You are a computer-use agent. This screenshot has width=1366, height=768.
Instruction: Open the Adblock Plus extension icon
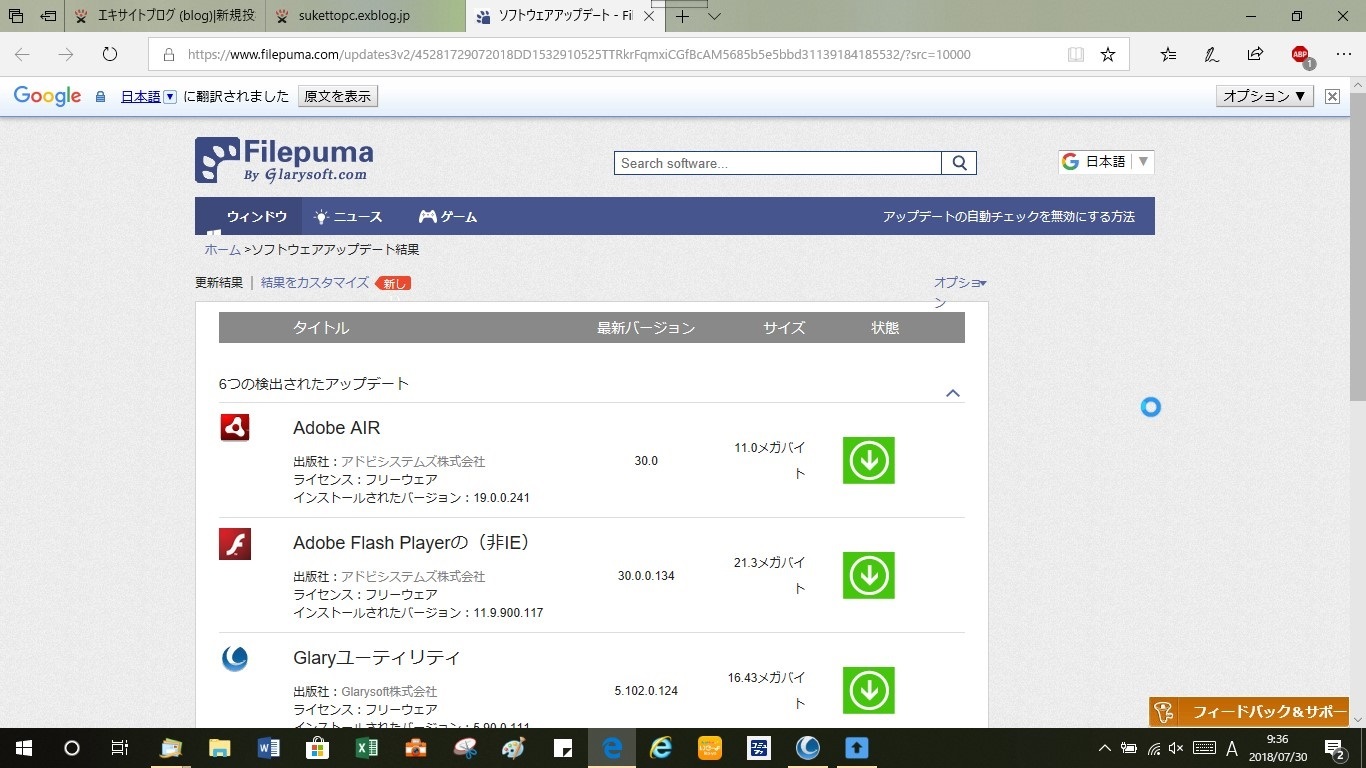click(x=1301, y=56)
